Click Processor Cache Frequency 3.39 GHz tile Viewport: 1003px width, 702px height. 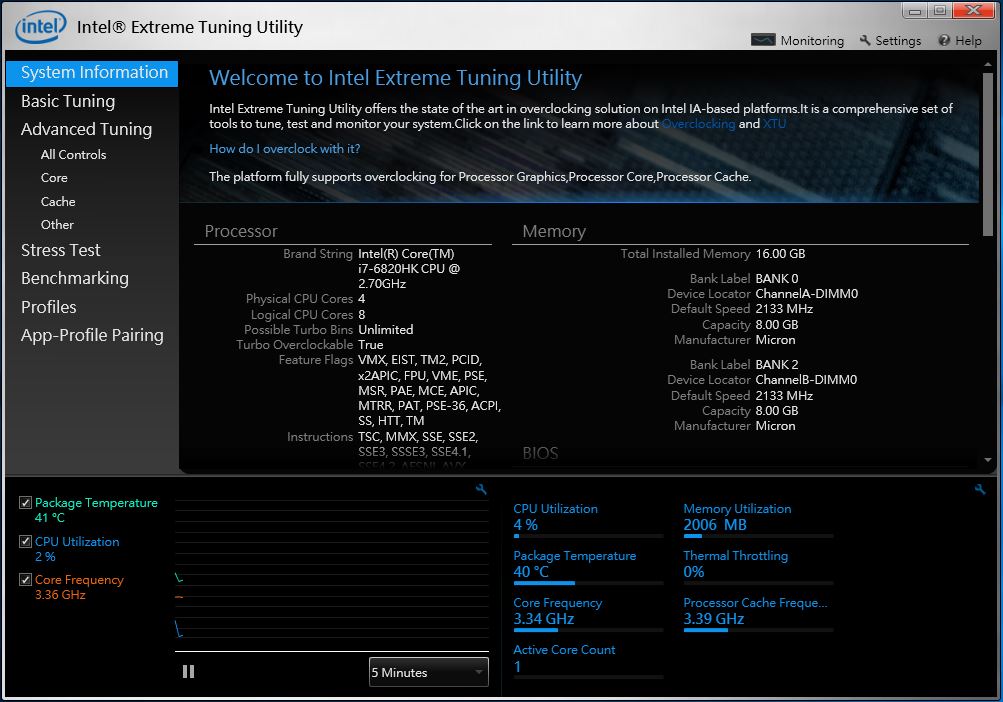pyautogui.click(x=758, y=616)
